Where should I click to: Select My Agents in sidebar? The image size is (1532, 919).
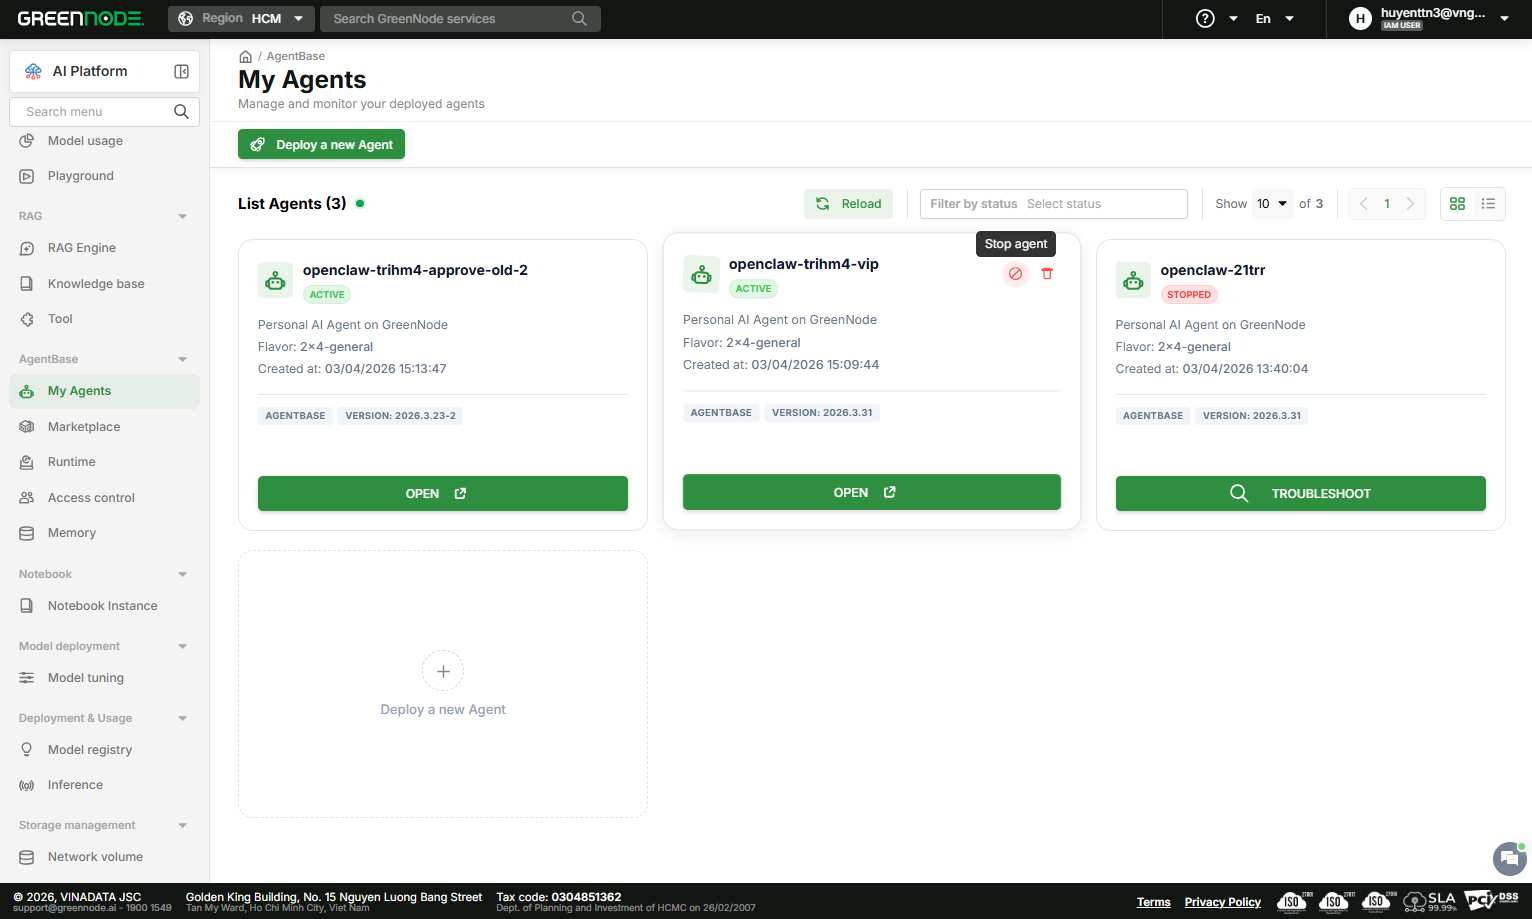coord(104,391)
